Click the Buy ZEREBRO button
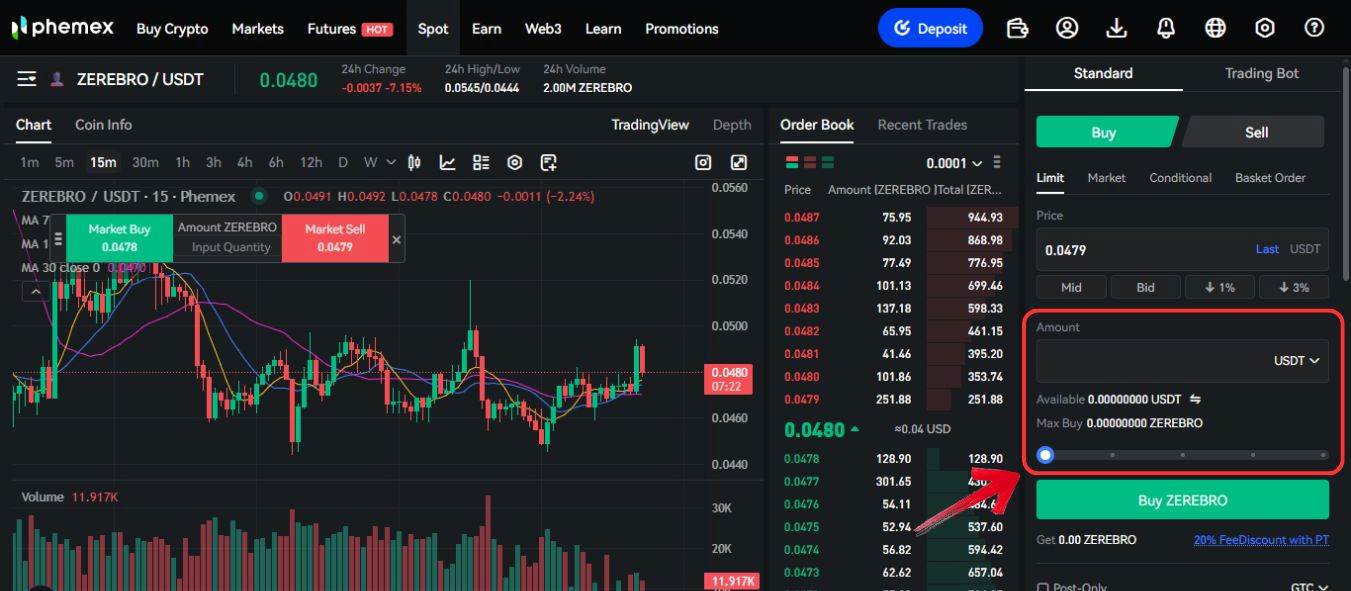Image resolution: width=1351 pixels, height=591 pixels. [1182, 500]
